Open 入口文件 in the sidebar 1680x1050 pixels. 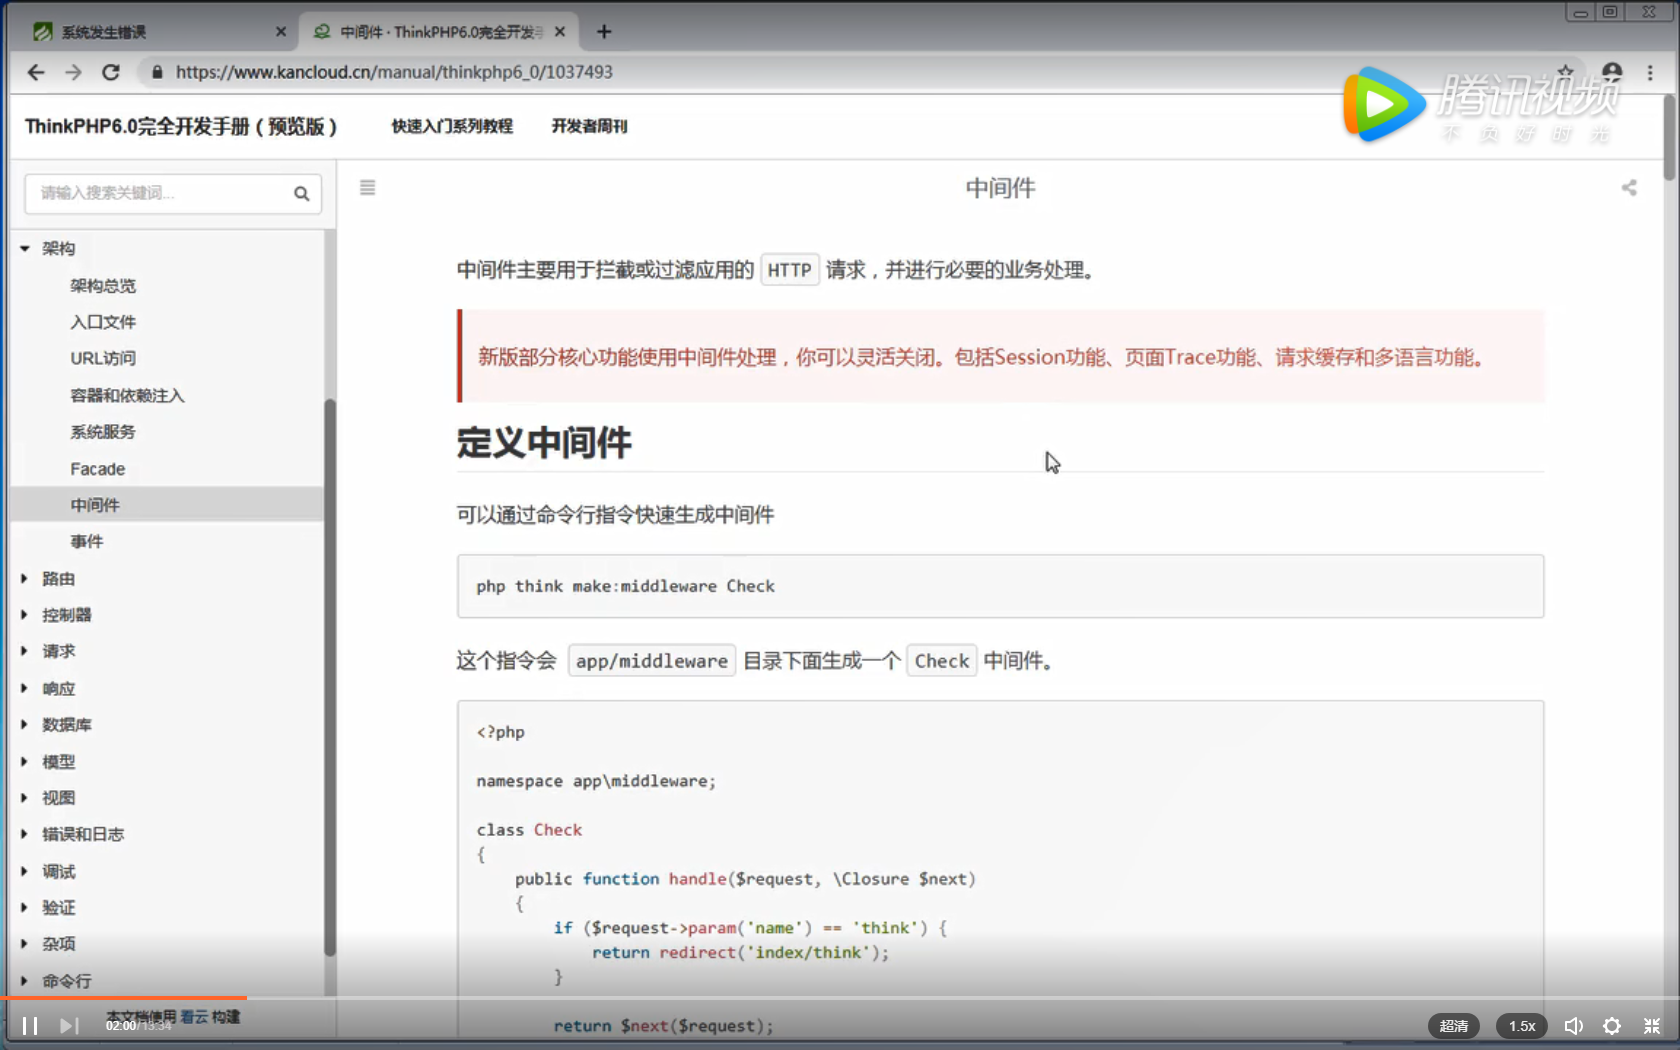pyautogui.click(x=103, y=322)
